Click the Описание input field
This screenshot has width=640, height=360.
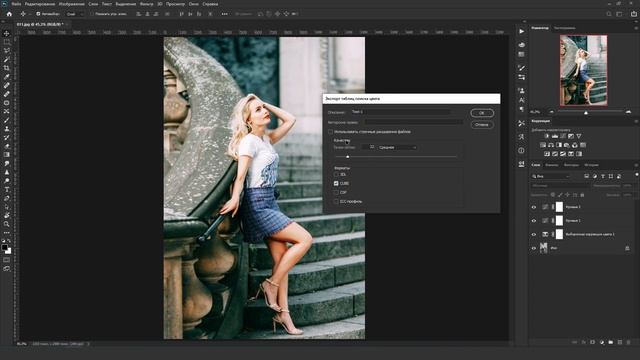[401, 112]
